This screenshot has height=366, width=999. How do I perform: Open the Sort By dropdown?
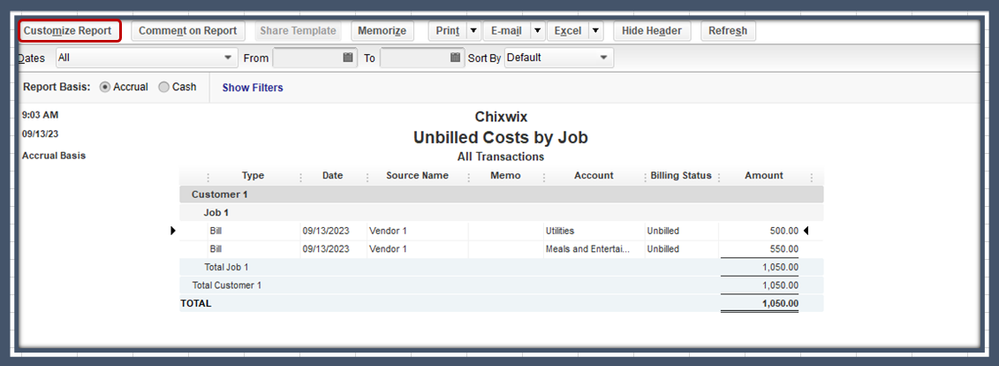(559, 58)
